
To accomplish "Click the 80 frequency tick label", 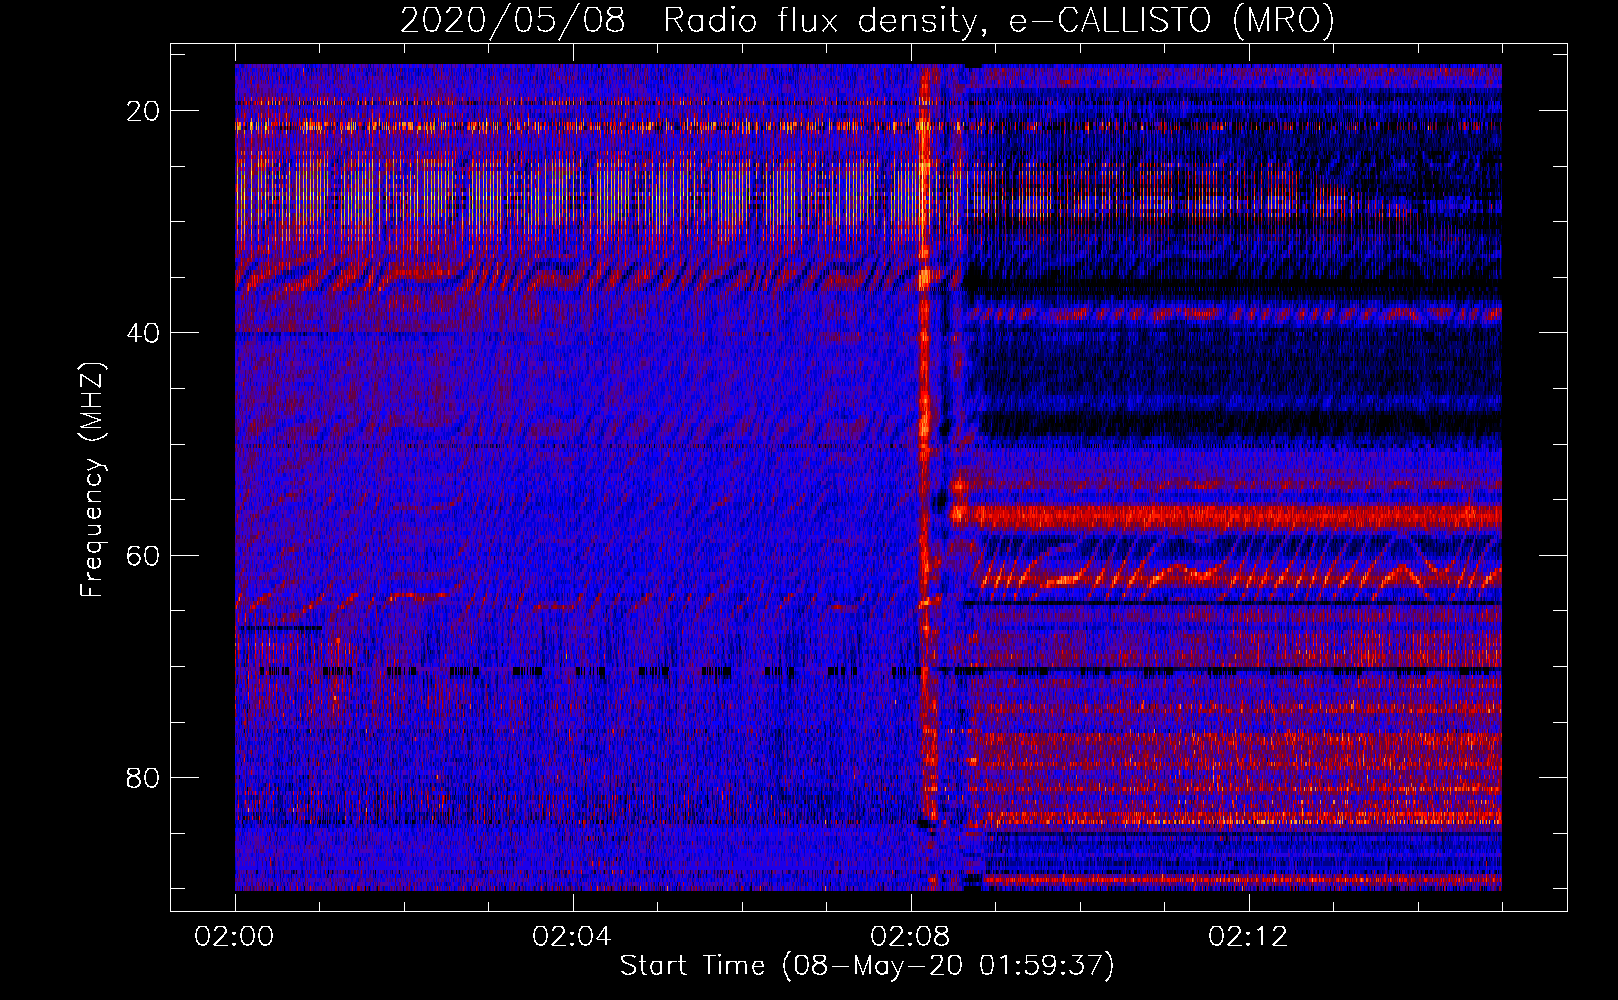I will pos(144,777).
